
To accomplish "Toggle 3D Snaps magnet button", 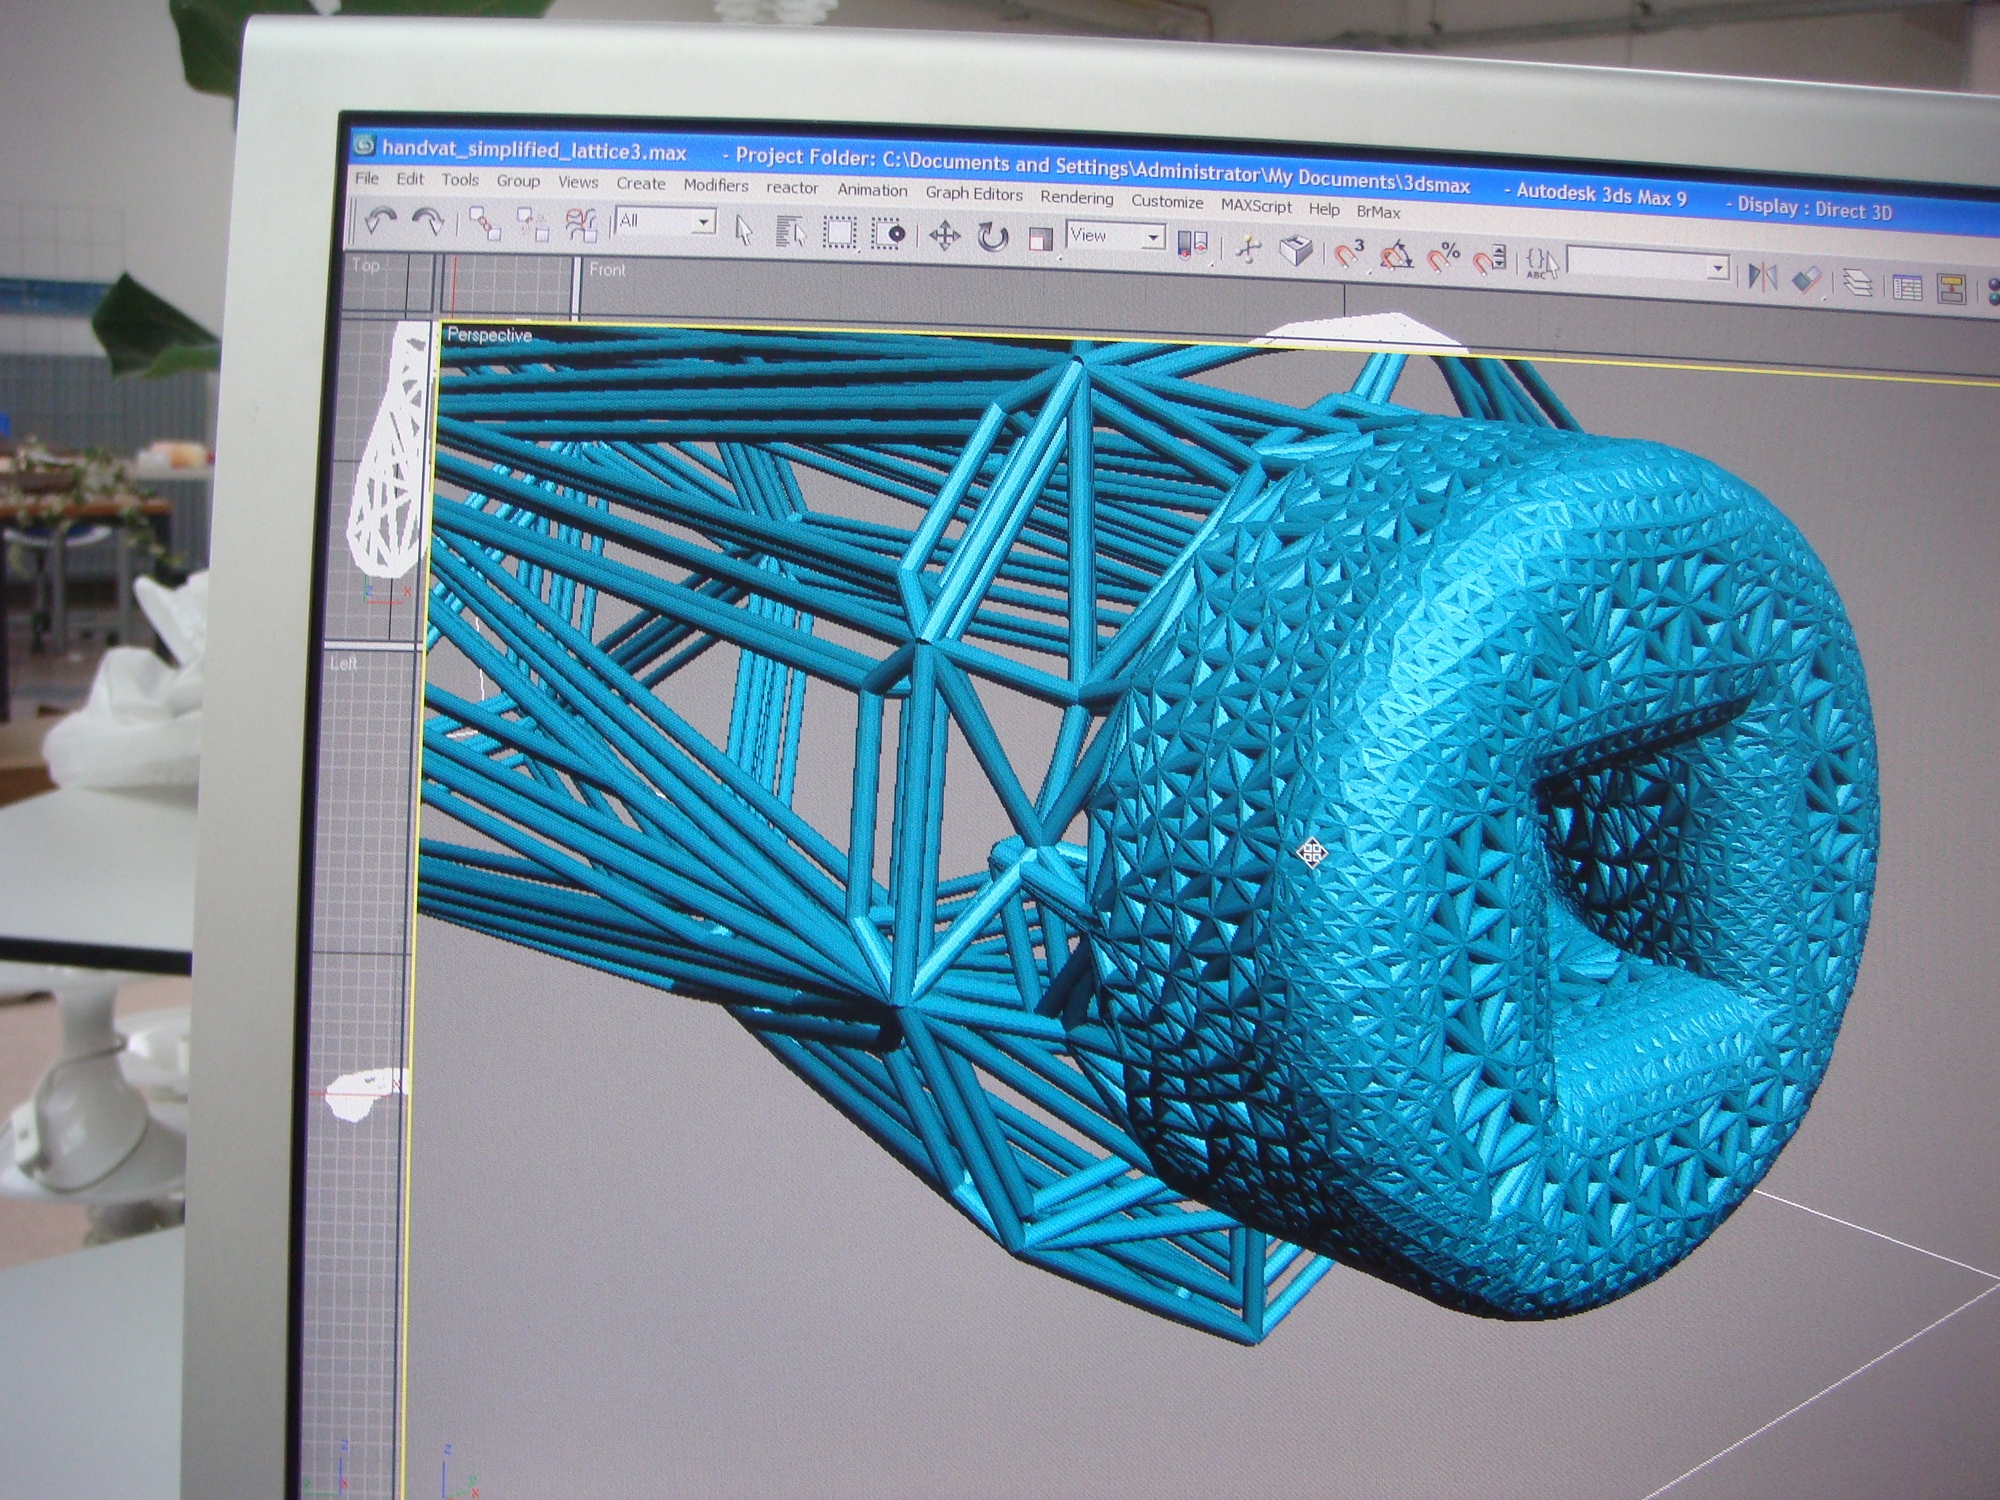I will pos(1349,254).
